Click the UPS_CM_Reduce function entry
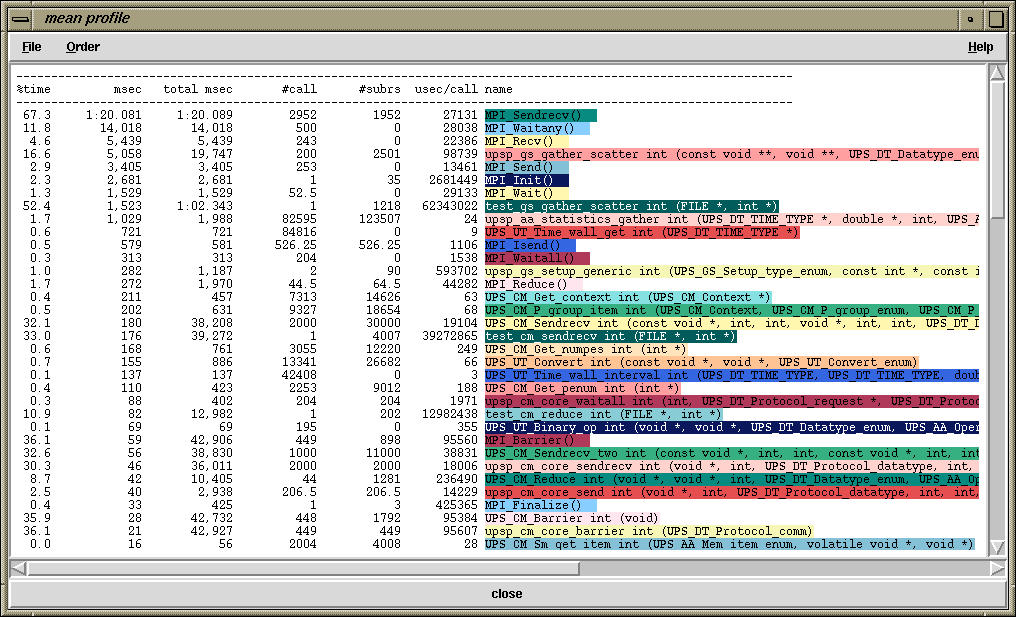Screen dimensions: 1016x617 click(x=732, y=478)
